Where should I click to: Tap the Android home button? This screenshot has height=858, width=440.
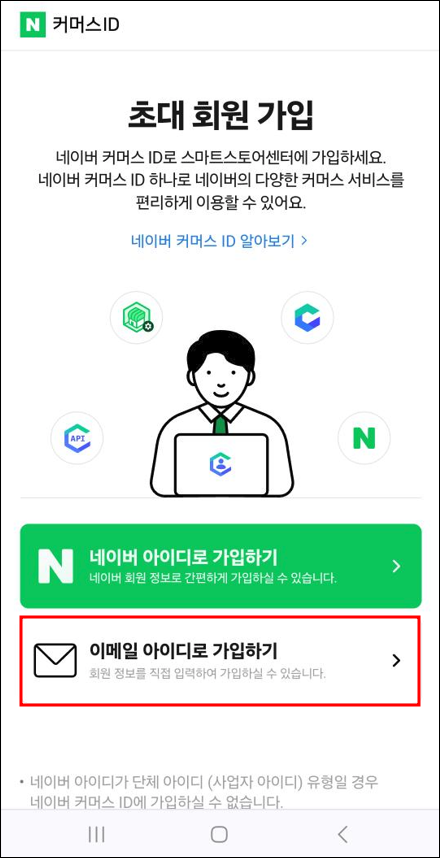(219, 834)
